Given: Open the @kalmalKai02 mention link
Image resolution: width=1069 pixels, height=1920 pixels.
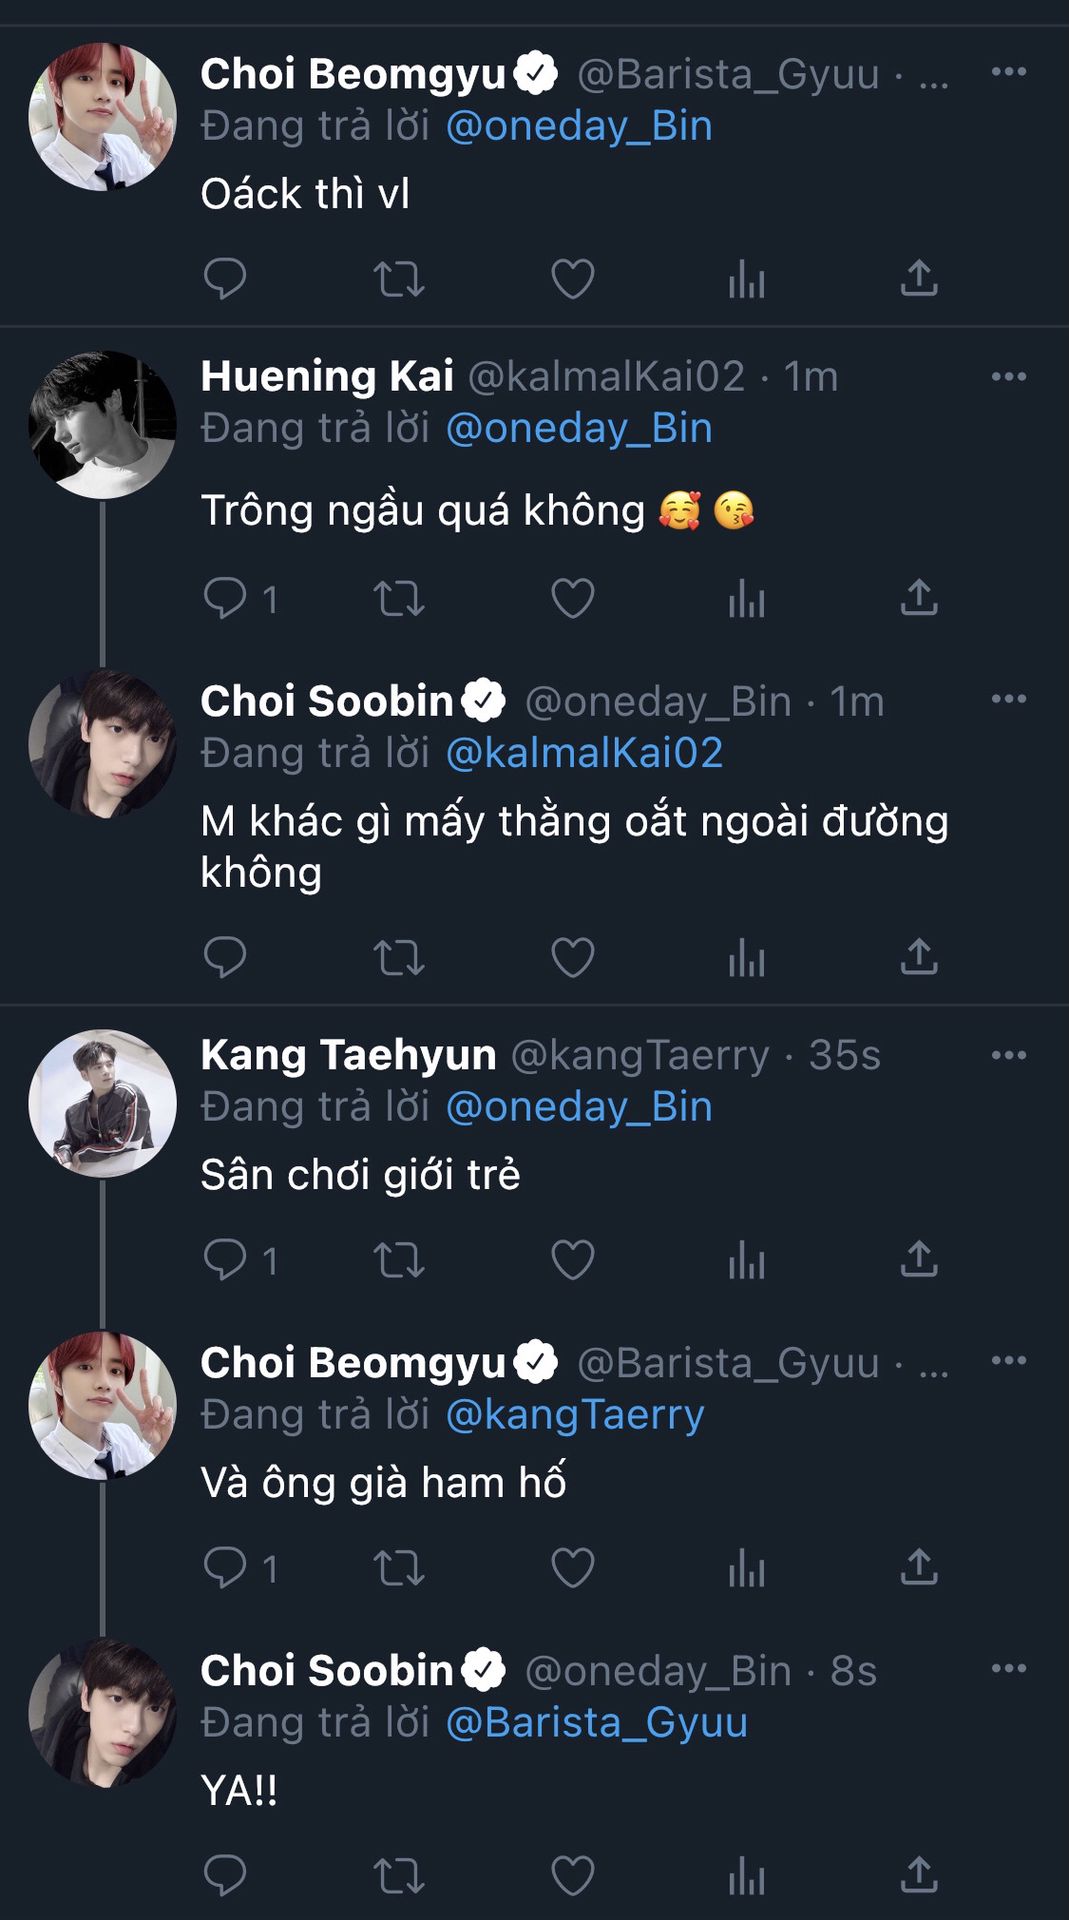Looking at the screenshot, I should click(x=584, y=753).
